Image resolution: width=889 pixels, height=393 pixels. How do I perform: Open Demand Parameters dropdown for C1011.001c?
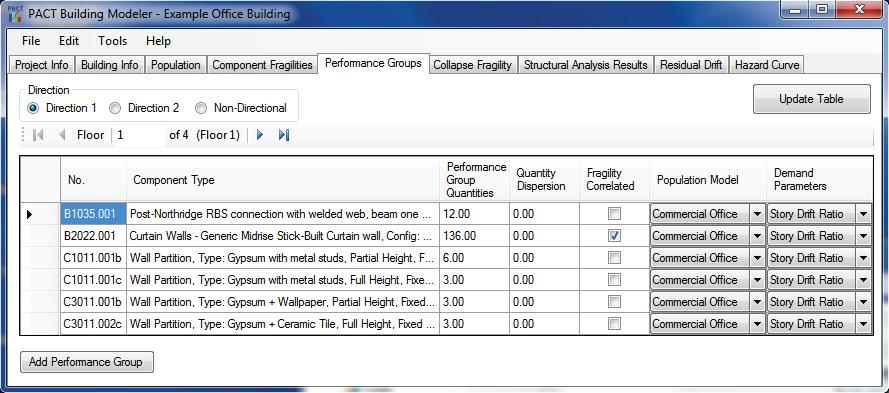[x=863, y=280]
